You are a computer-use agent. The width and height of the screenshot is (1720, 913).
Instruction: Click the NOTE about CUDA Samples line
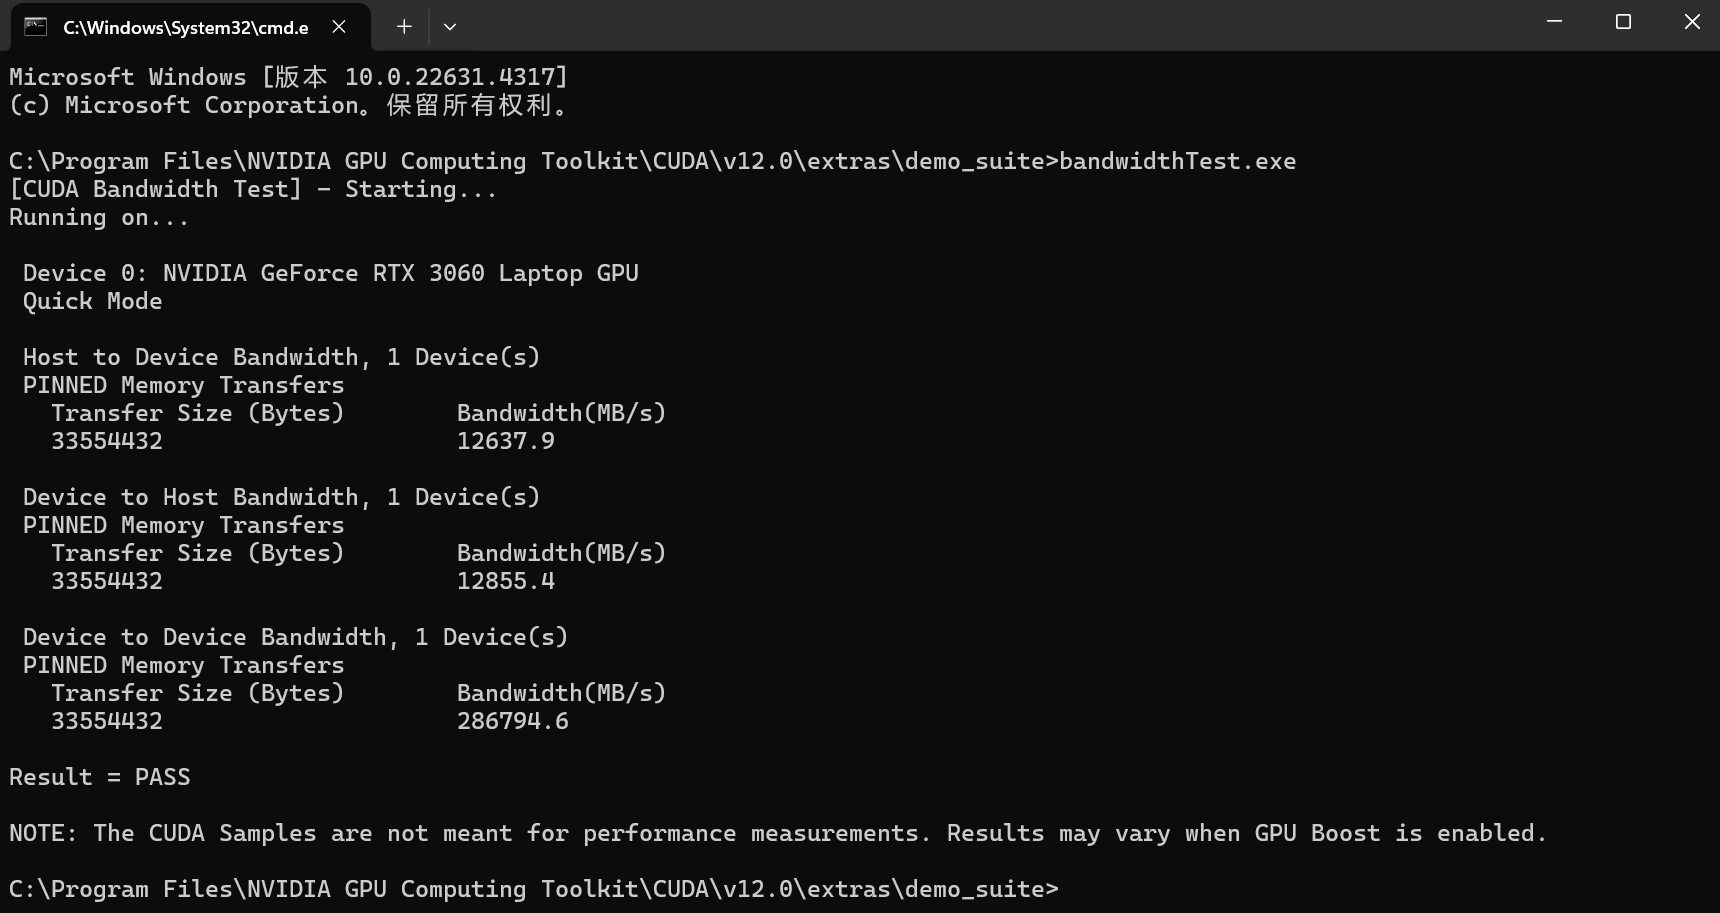pos(778,833)
